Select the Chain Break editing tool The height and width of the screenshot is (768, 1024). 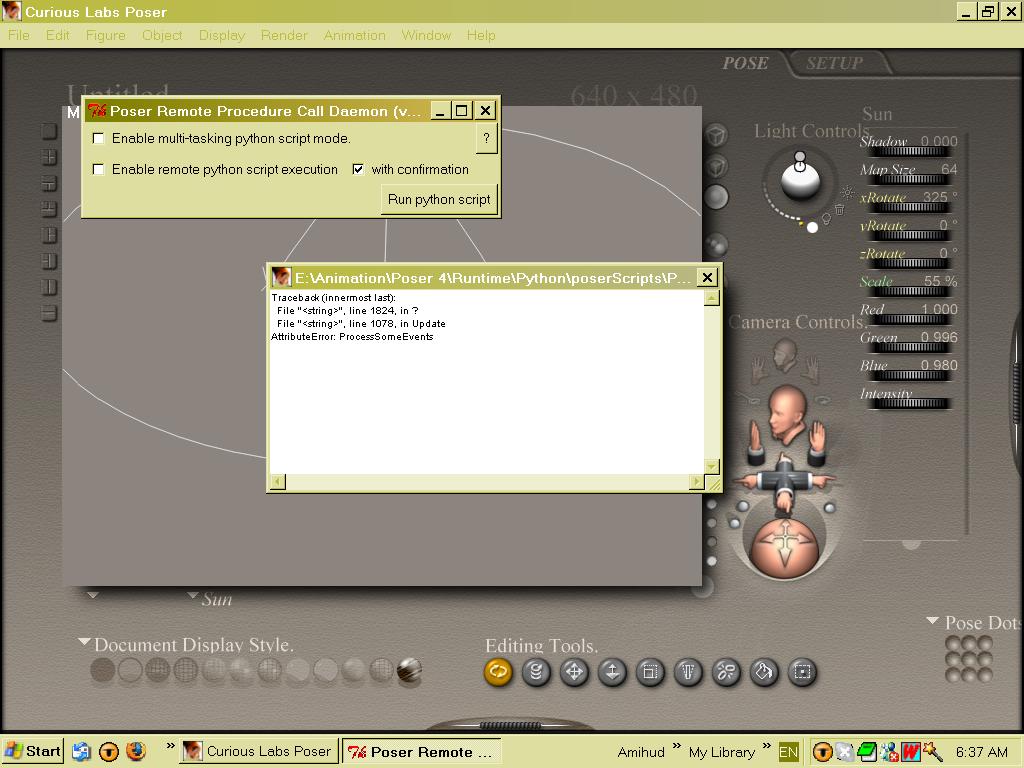pyautogui.click(x=726, y=672)
